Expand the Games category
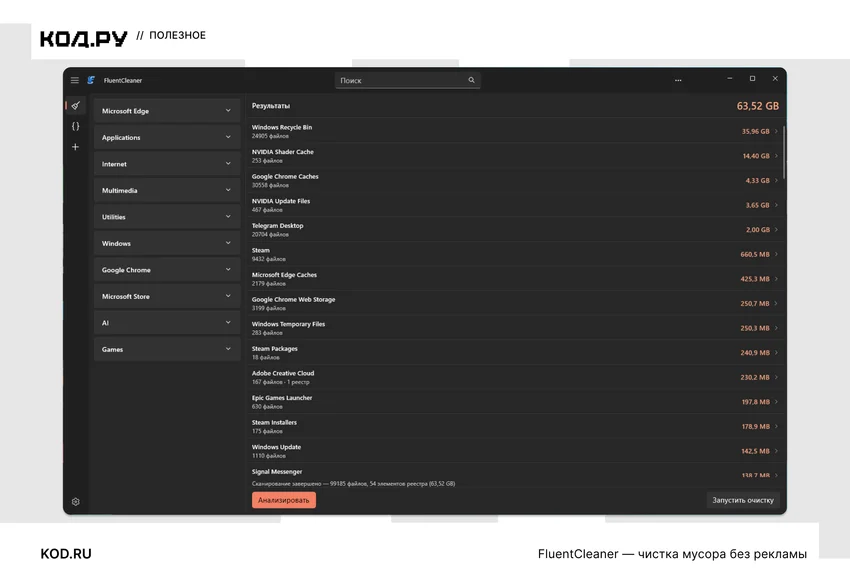Viewport: 850px width, 582px height. pos(167,350)
